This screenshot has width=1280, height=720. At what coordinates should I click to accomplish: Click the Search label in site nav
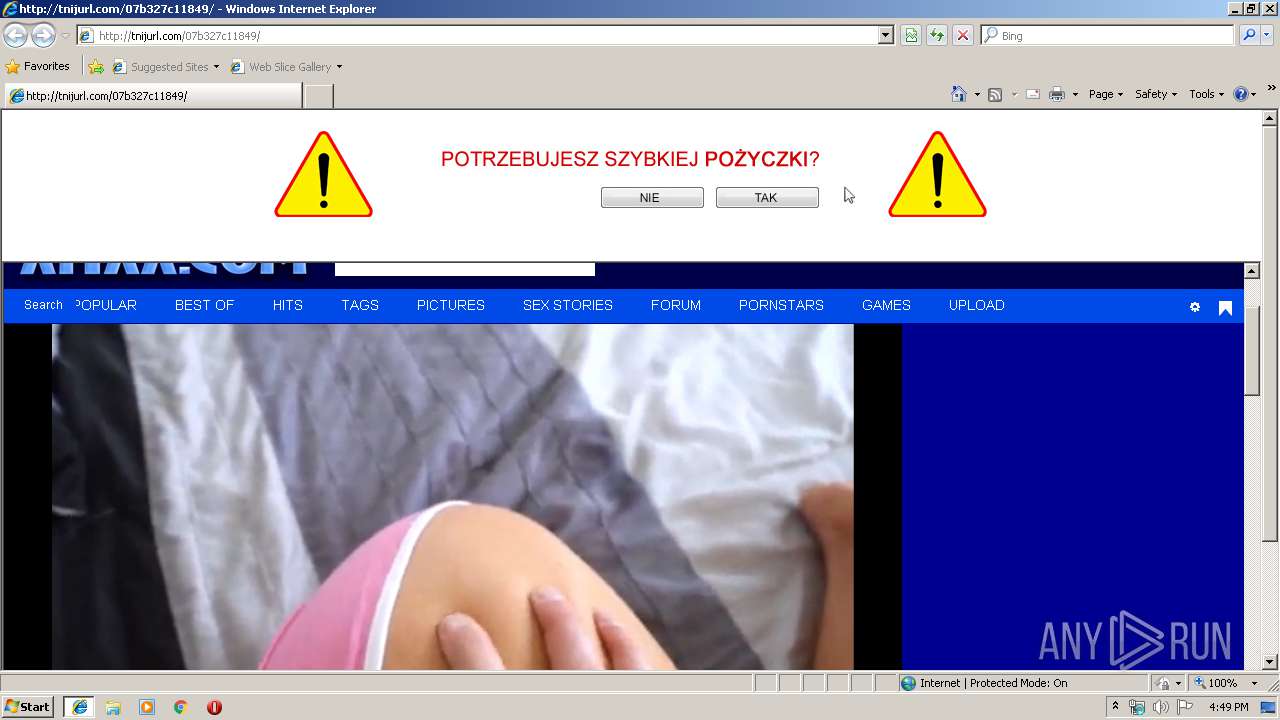(43, 305)
